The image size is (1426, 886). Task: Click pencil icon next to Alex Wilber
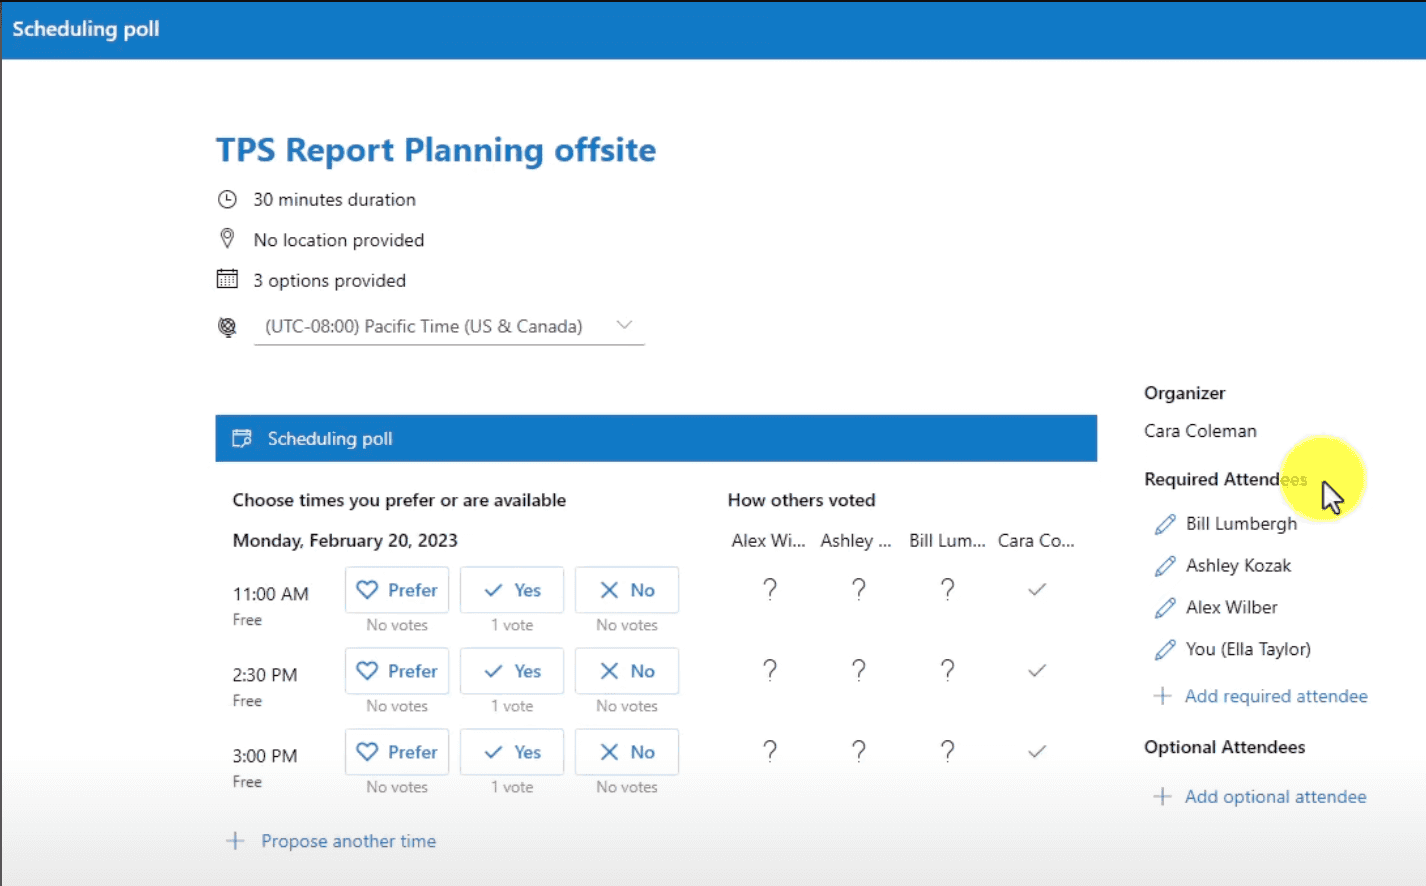[1165, 608]
